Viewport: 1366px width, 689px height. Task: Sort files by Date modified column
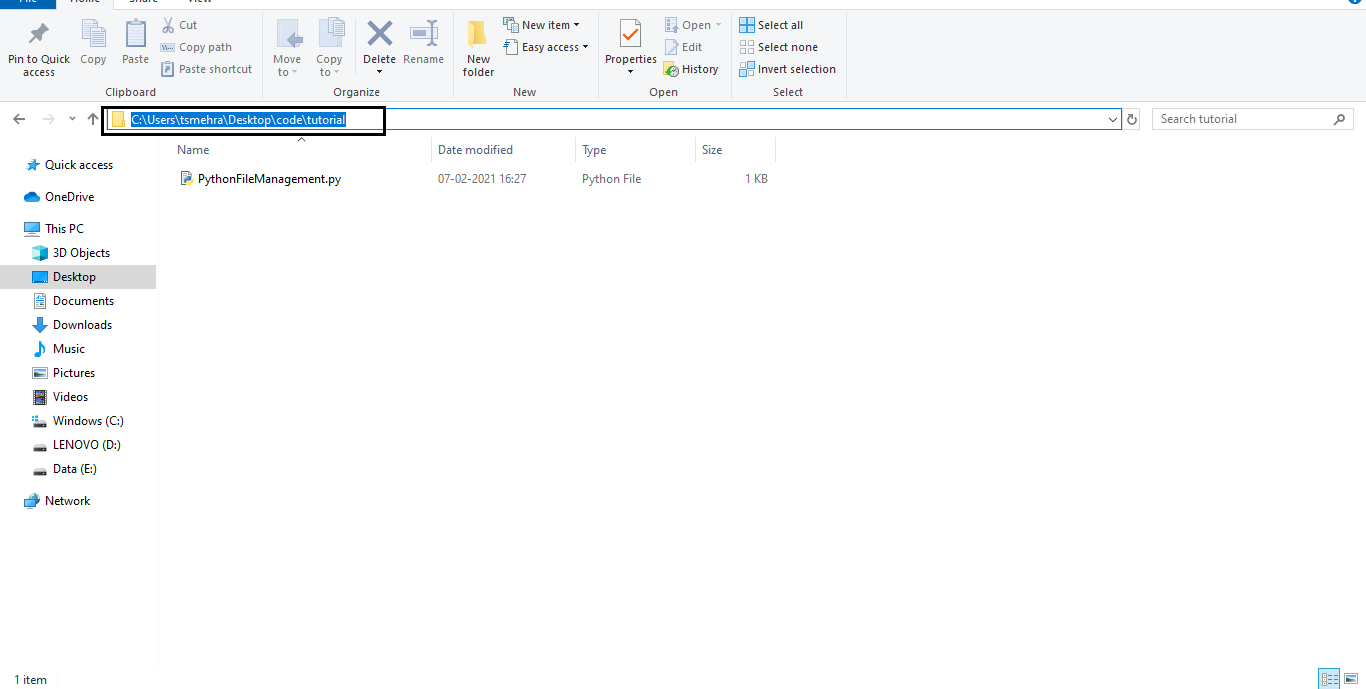[476, 150]
